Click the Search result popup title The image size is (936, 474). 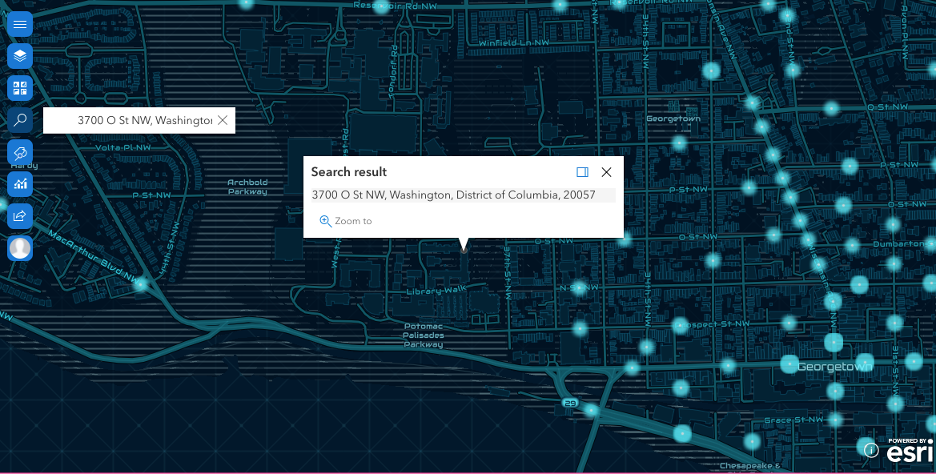(x=349, y=172)
